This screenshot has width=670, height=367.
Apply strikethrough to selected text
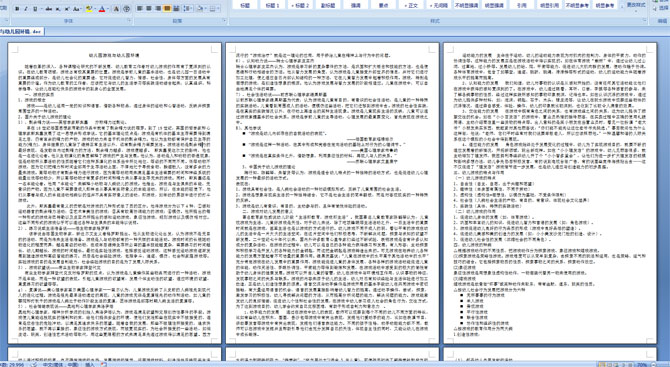pyautogui.click(x=48, y=9)
